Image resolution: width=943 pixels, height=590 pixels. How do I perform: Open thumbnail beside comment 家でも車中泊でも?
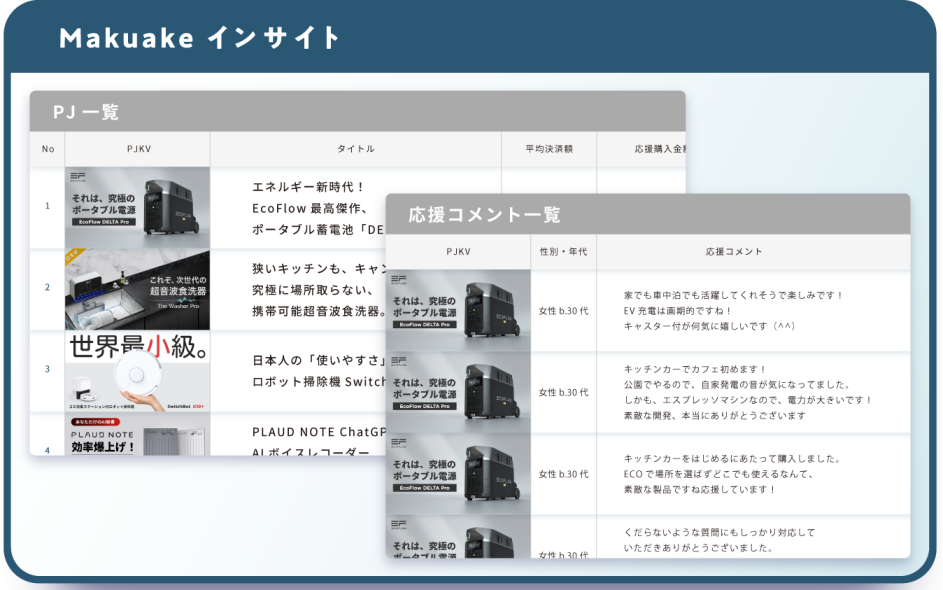pyautogui.click(x=458, y=310)
